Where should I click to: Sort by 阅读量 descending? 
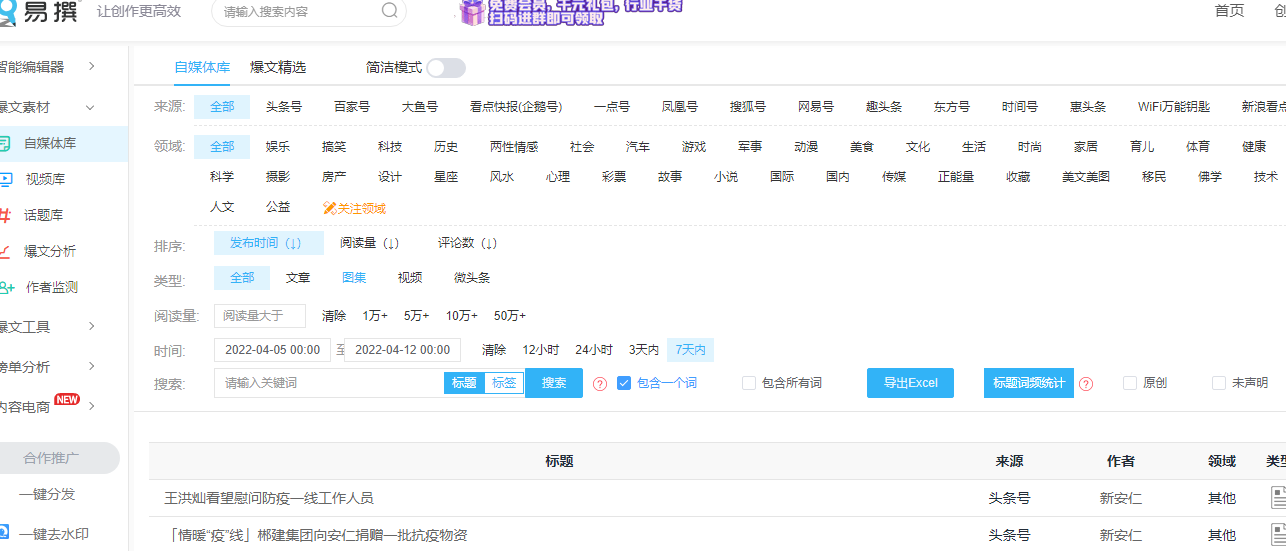click(x=370, y=243)
